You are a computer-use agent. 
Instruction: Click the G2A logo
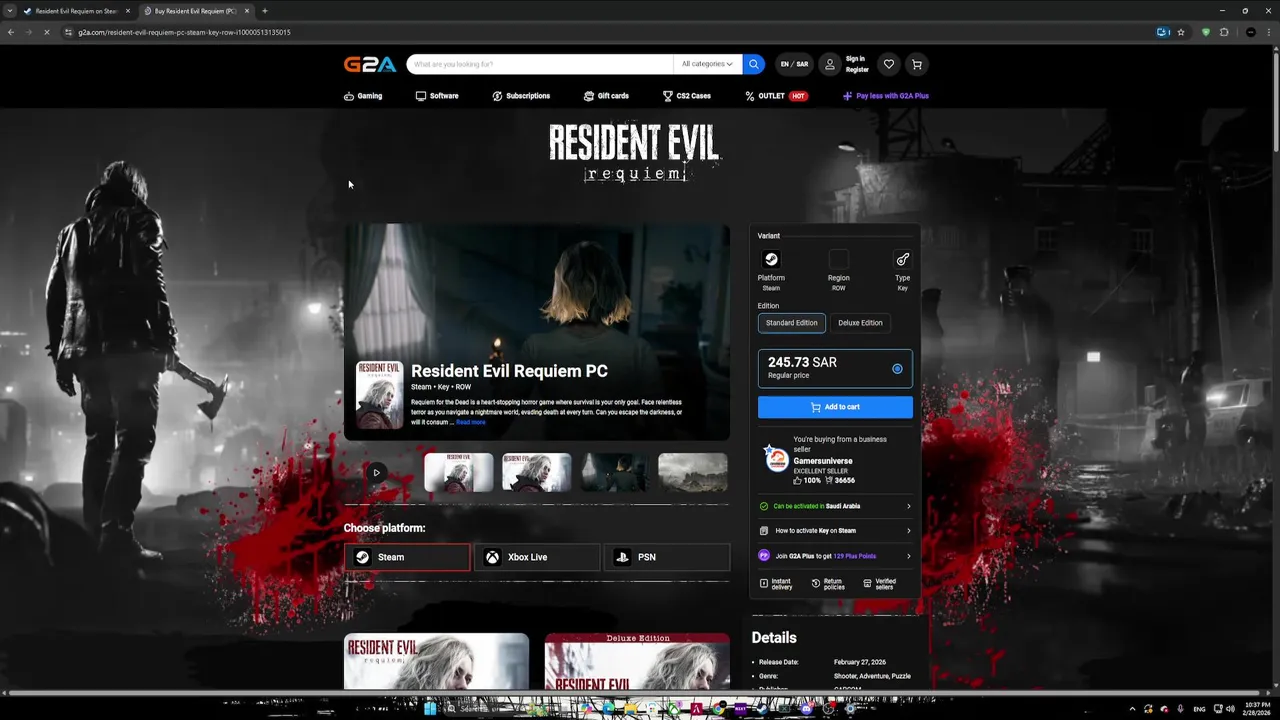[x=370, y=64]
